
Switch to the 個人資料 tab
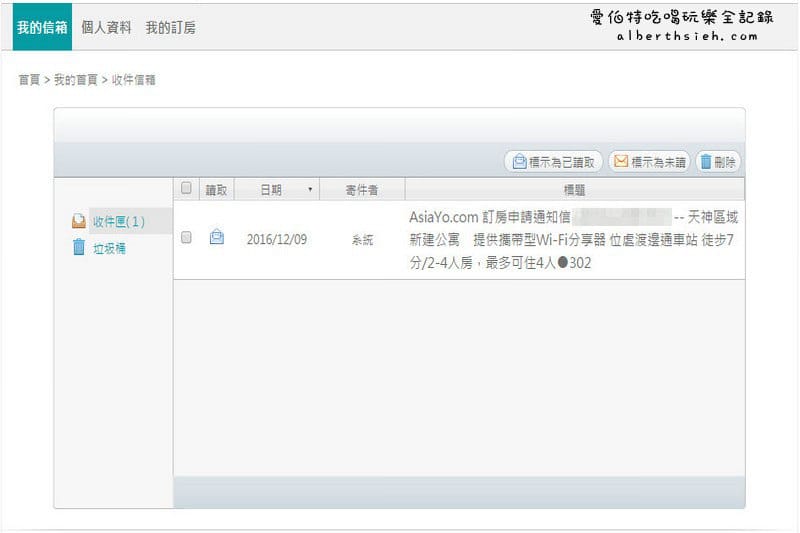click(106, 28)
